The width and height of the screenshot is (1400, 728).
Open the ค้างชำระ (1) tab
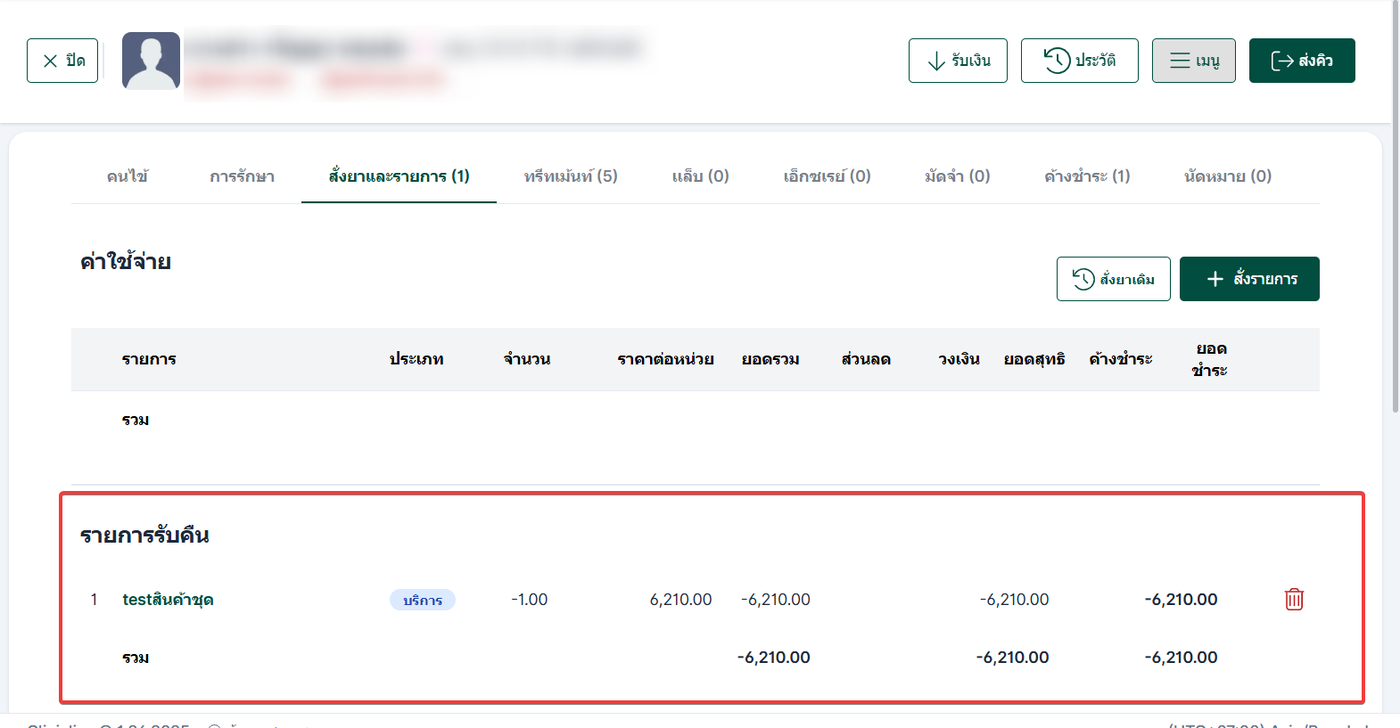(x=1087, y=176)
